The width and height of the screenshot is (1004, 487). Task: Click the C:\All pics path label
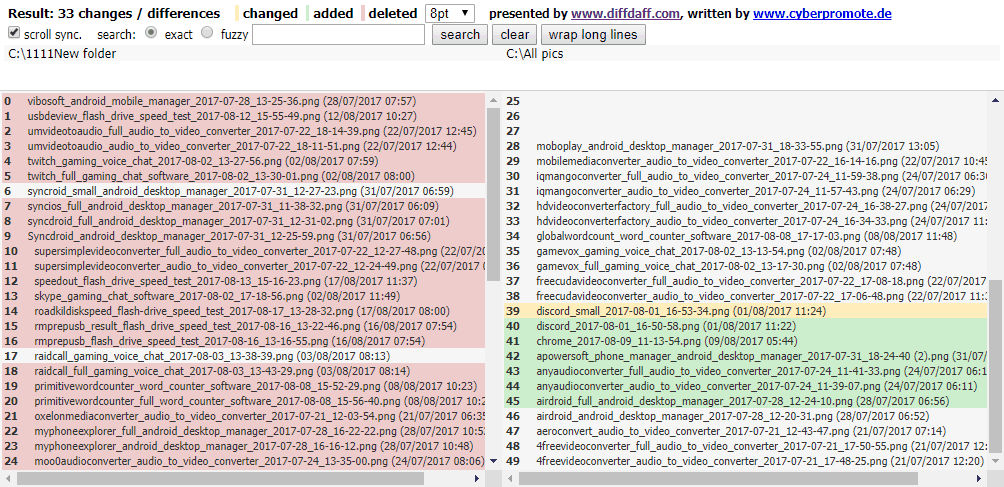[x=535, y=54]
